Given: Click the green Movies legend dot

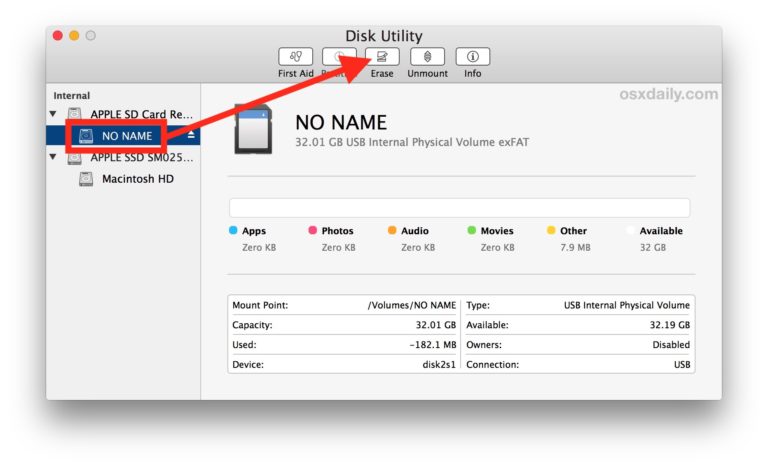Looking at the screenshot, I should [472, 230].
